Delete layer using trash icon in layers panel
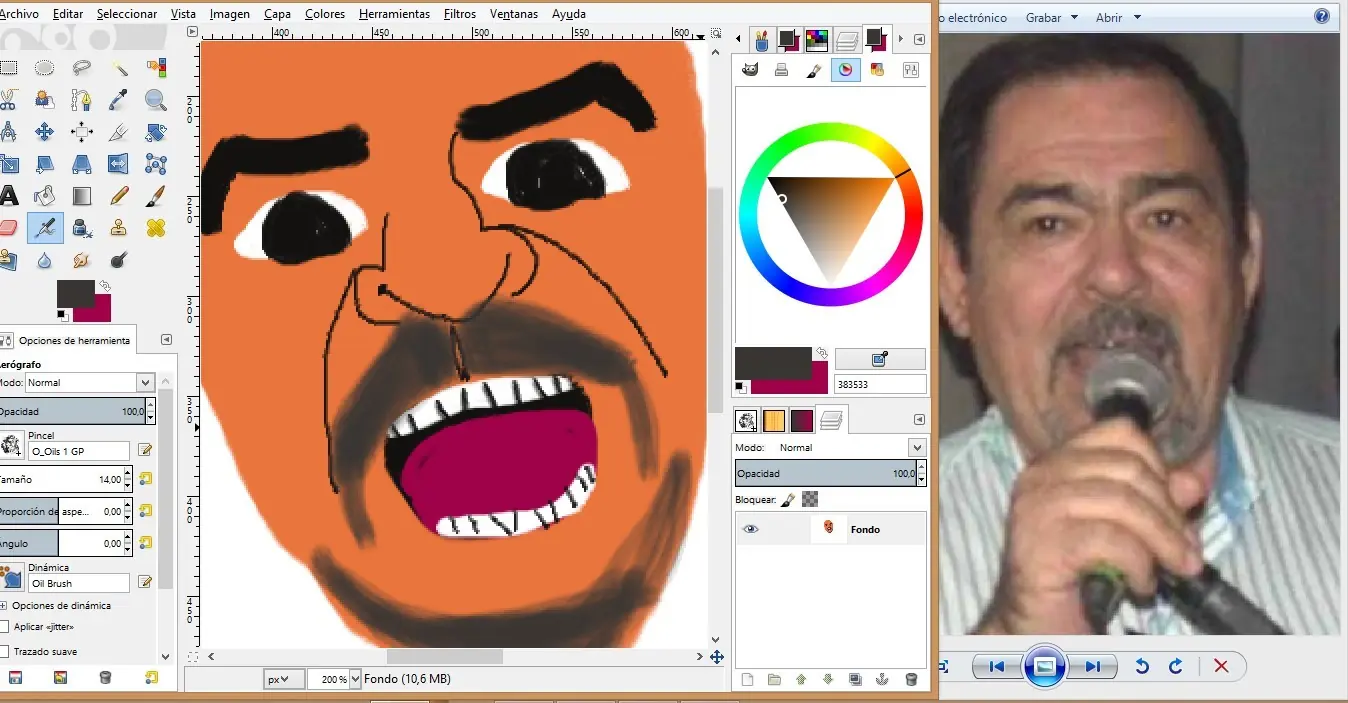This screenshot has height=703, width=1348. click(911, 680)
